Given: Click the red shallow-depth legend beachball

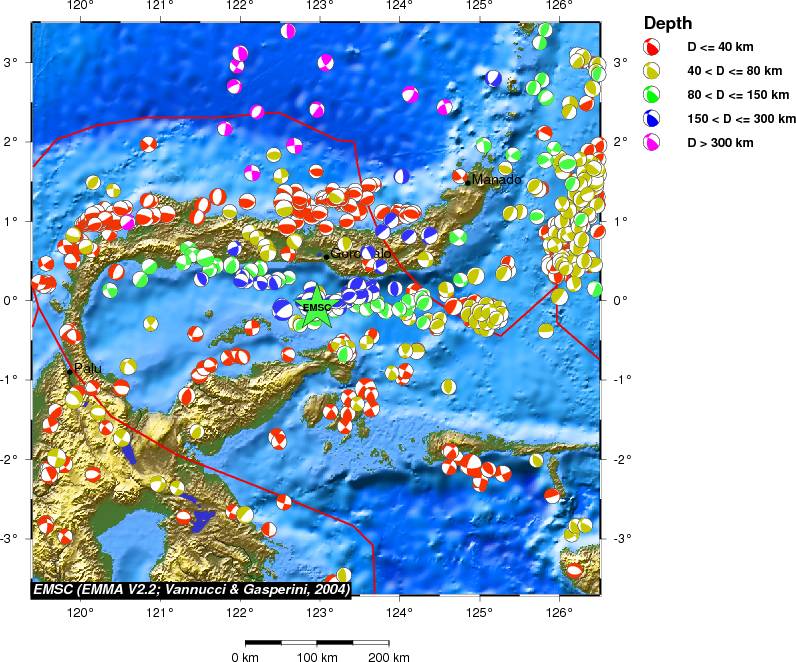Looking at the screenshot, I should click(652, 47).
